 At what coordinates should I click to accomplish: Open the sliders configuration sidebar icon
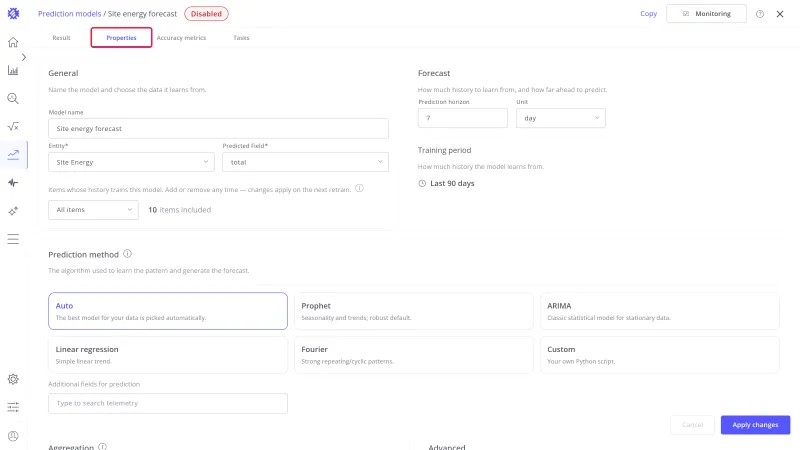[13, 407]
